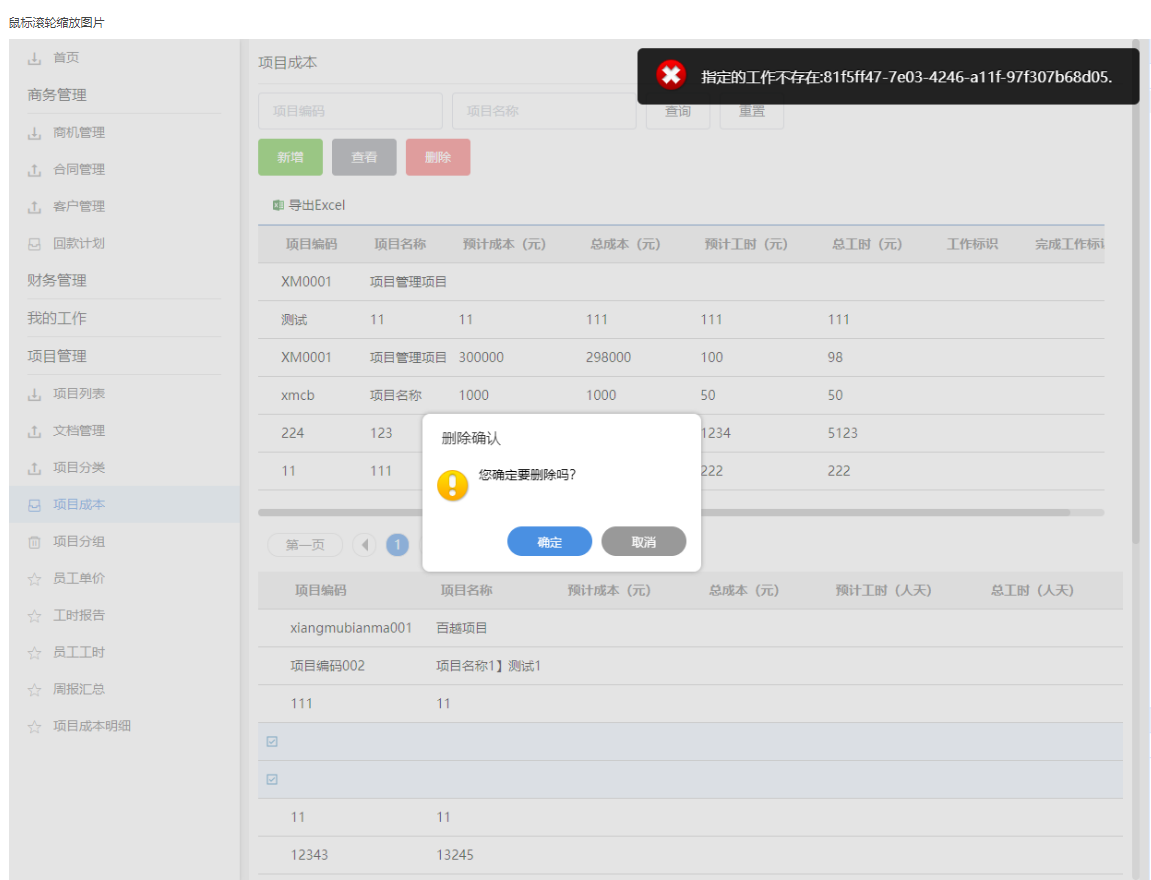Click the Excel icon next to 导出Excel
This screenshot has width=1151, height=880.
point(278,205)
